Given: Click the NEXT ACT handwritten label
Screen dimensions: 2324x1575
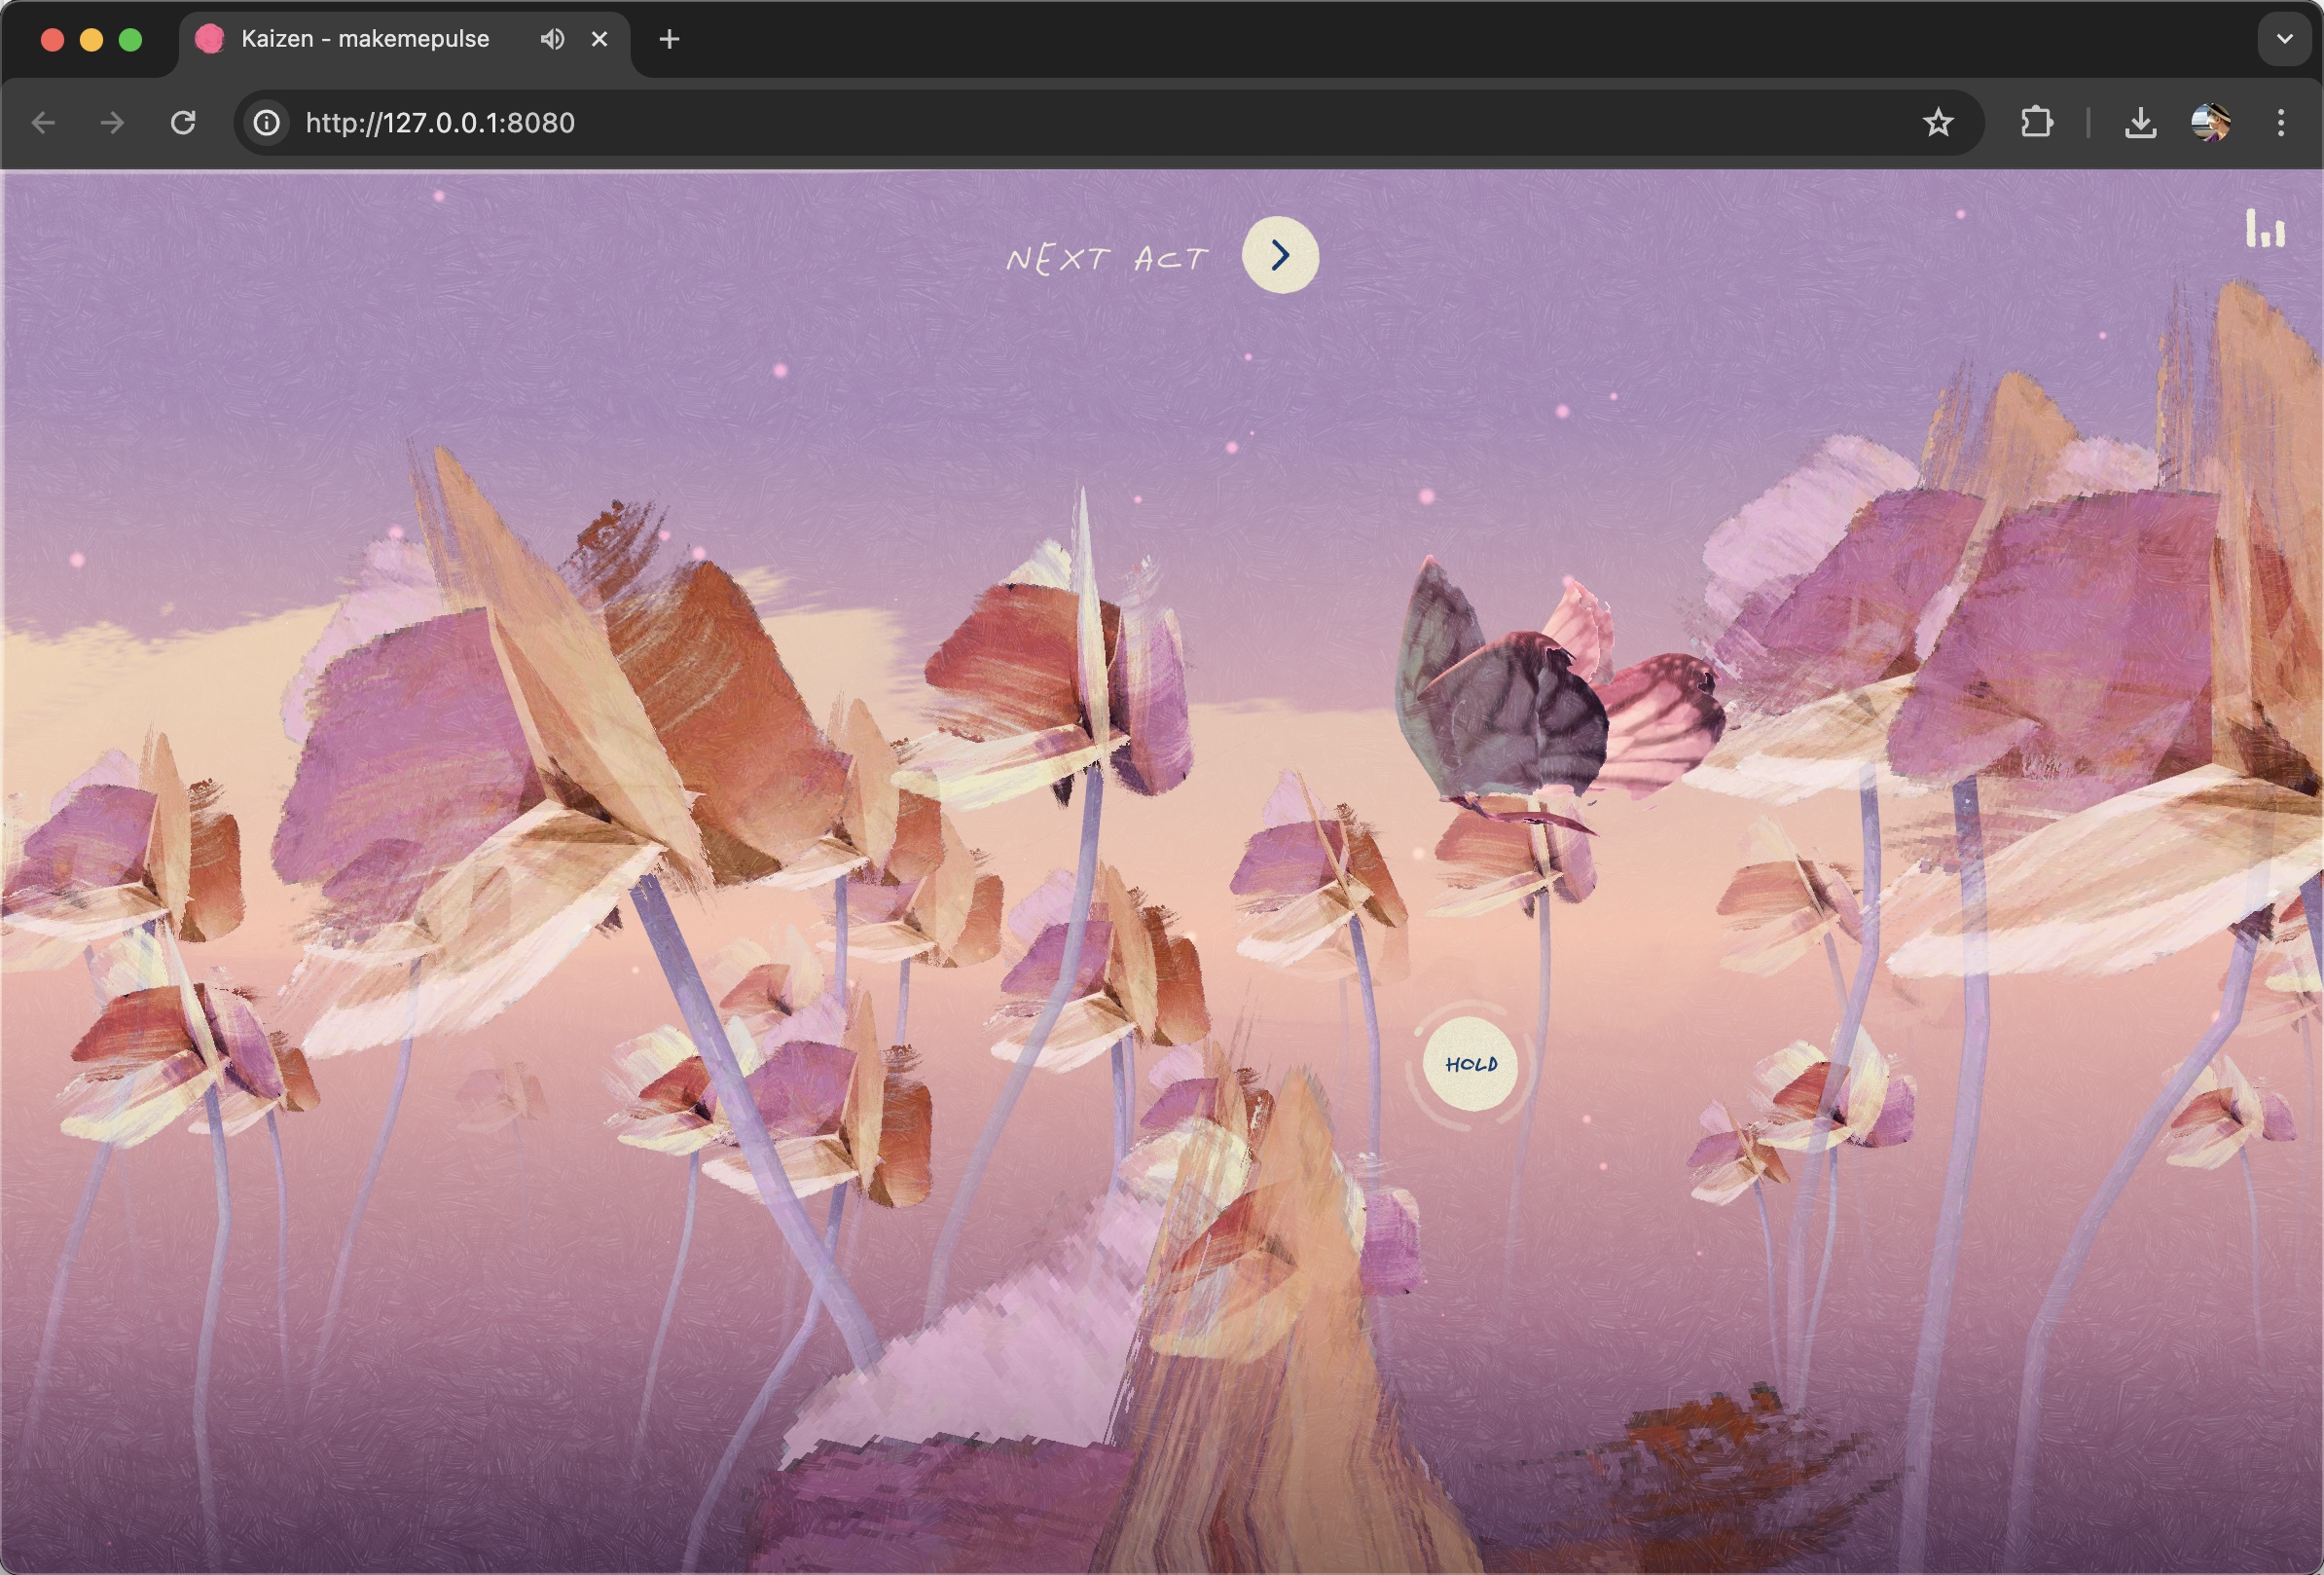Looking at the screenshot, I should tap(1107, 259).
